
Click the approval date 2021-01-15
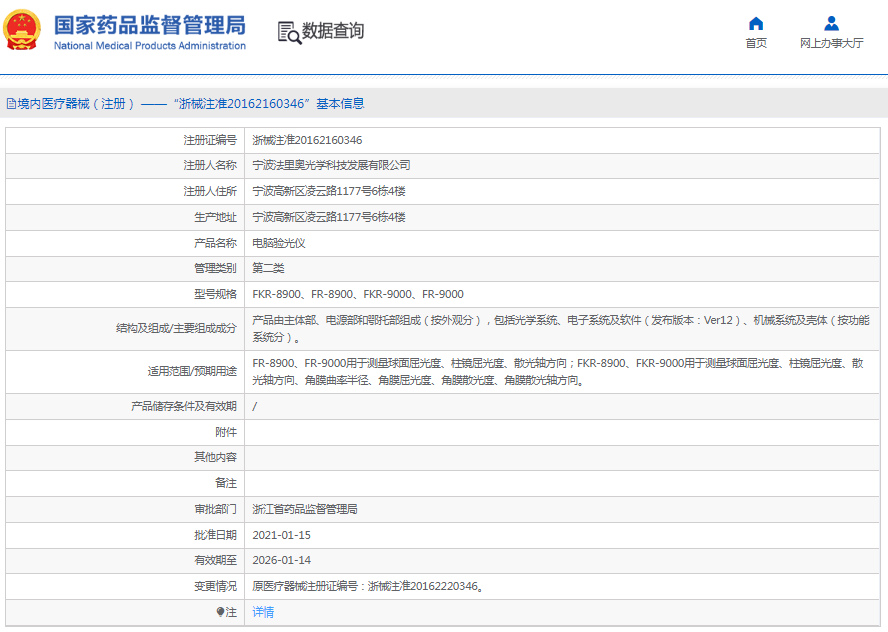tap(281, 535)
